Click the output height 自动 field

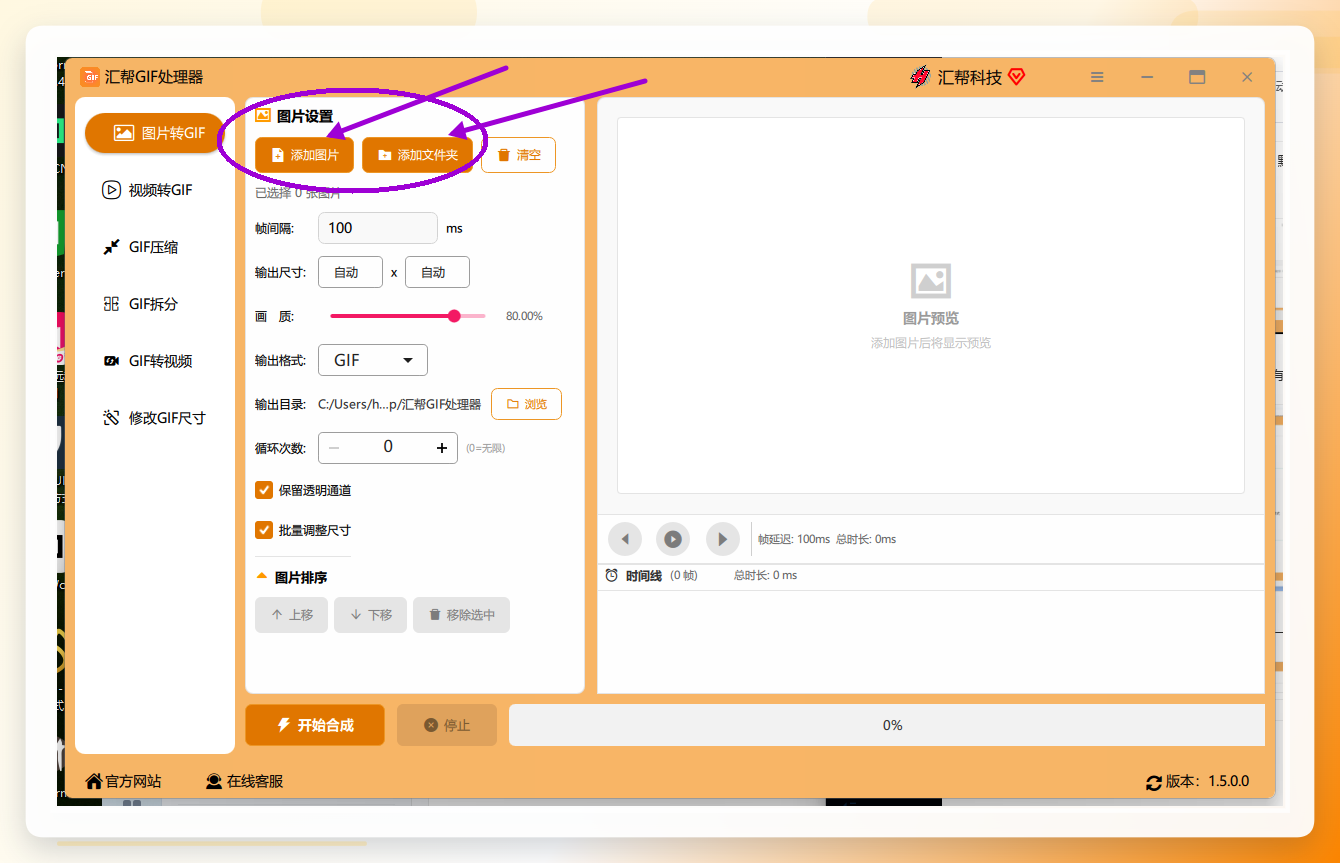437,272
